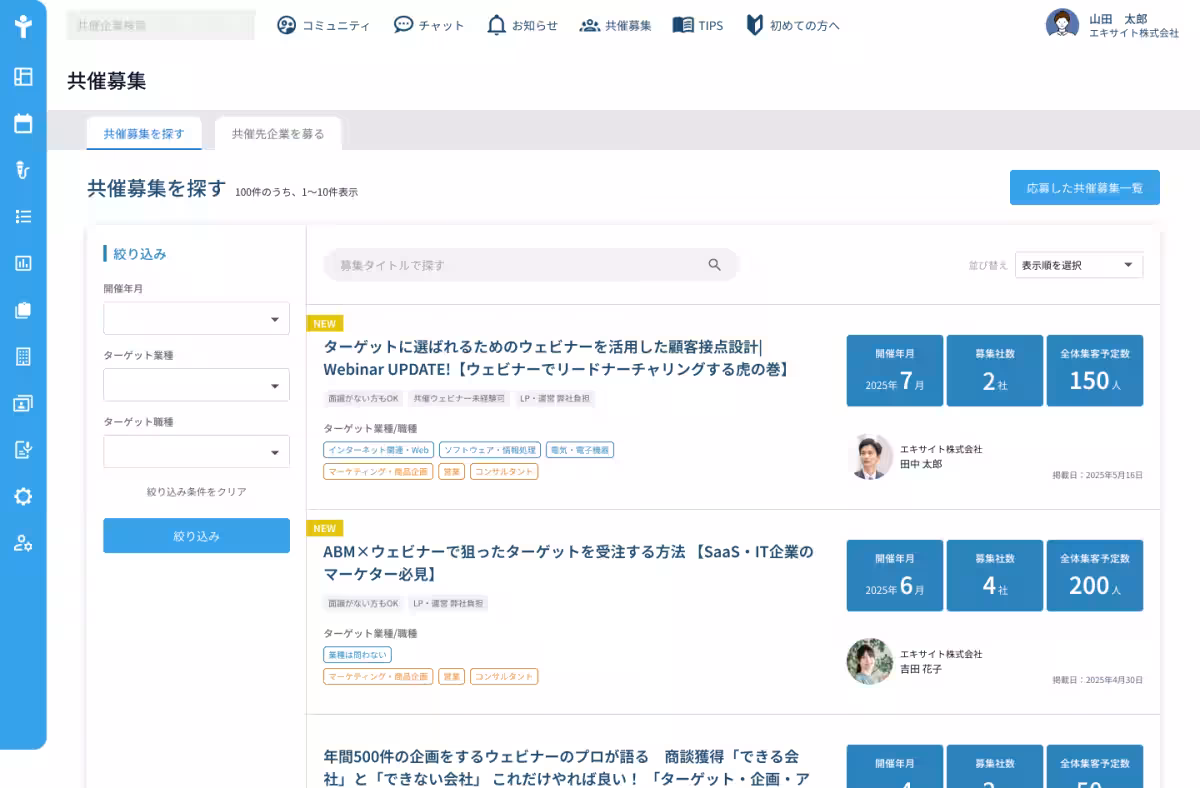1200x788 pixels.
Task: Click the 応募した共催募集一覧 button
Action: tap(1084, 187)
